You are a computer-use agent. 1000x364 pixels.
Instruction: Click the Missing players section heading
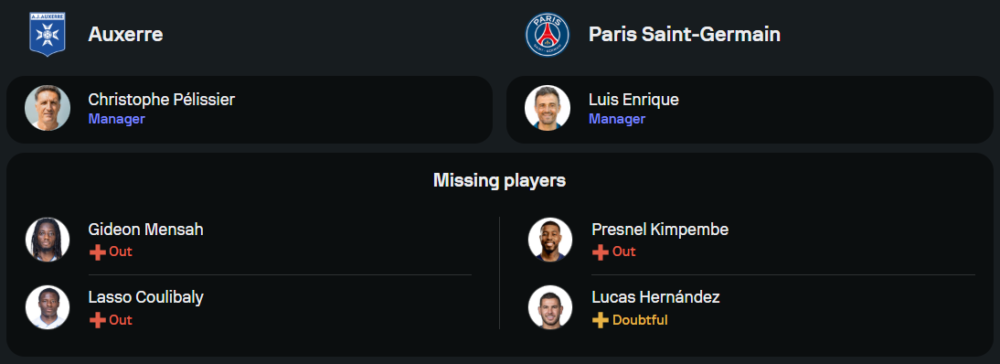[499, 181]
